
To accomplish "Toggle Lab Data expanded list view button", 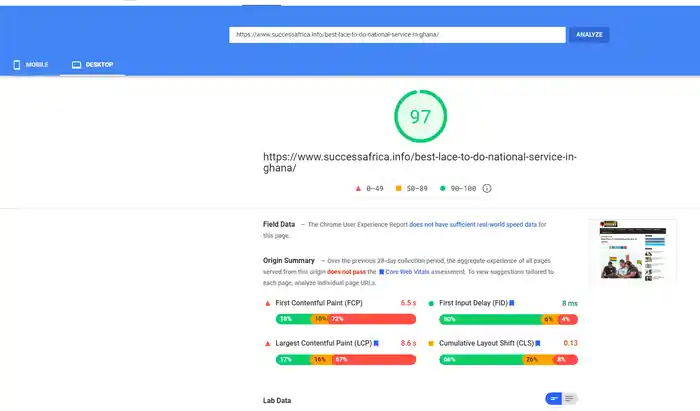I will (569, 399).
